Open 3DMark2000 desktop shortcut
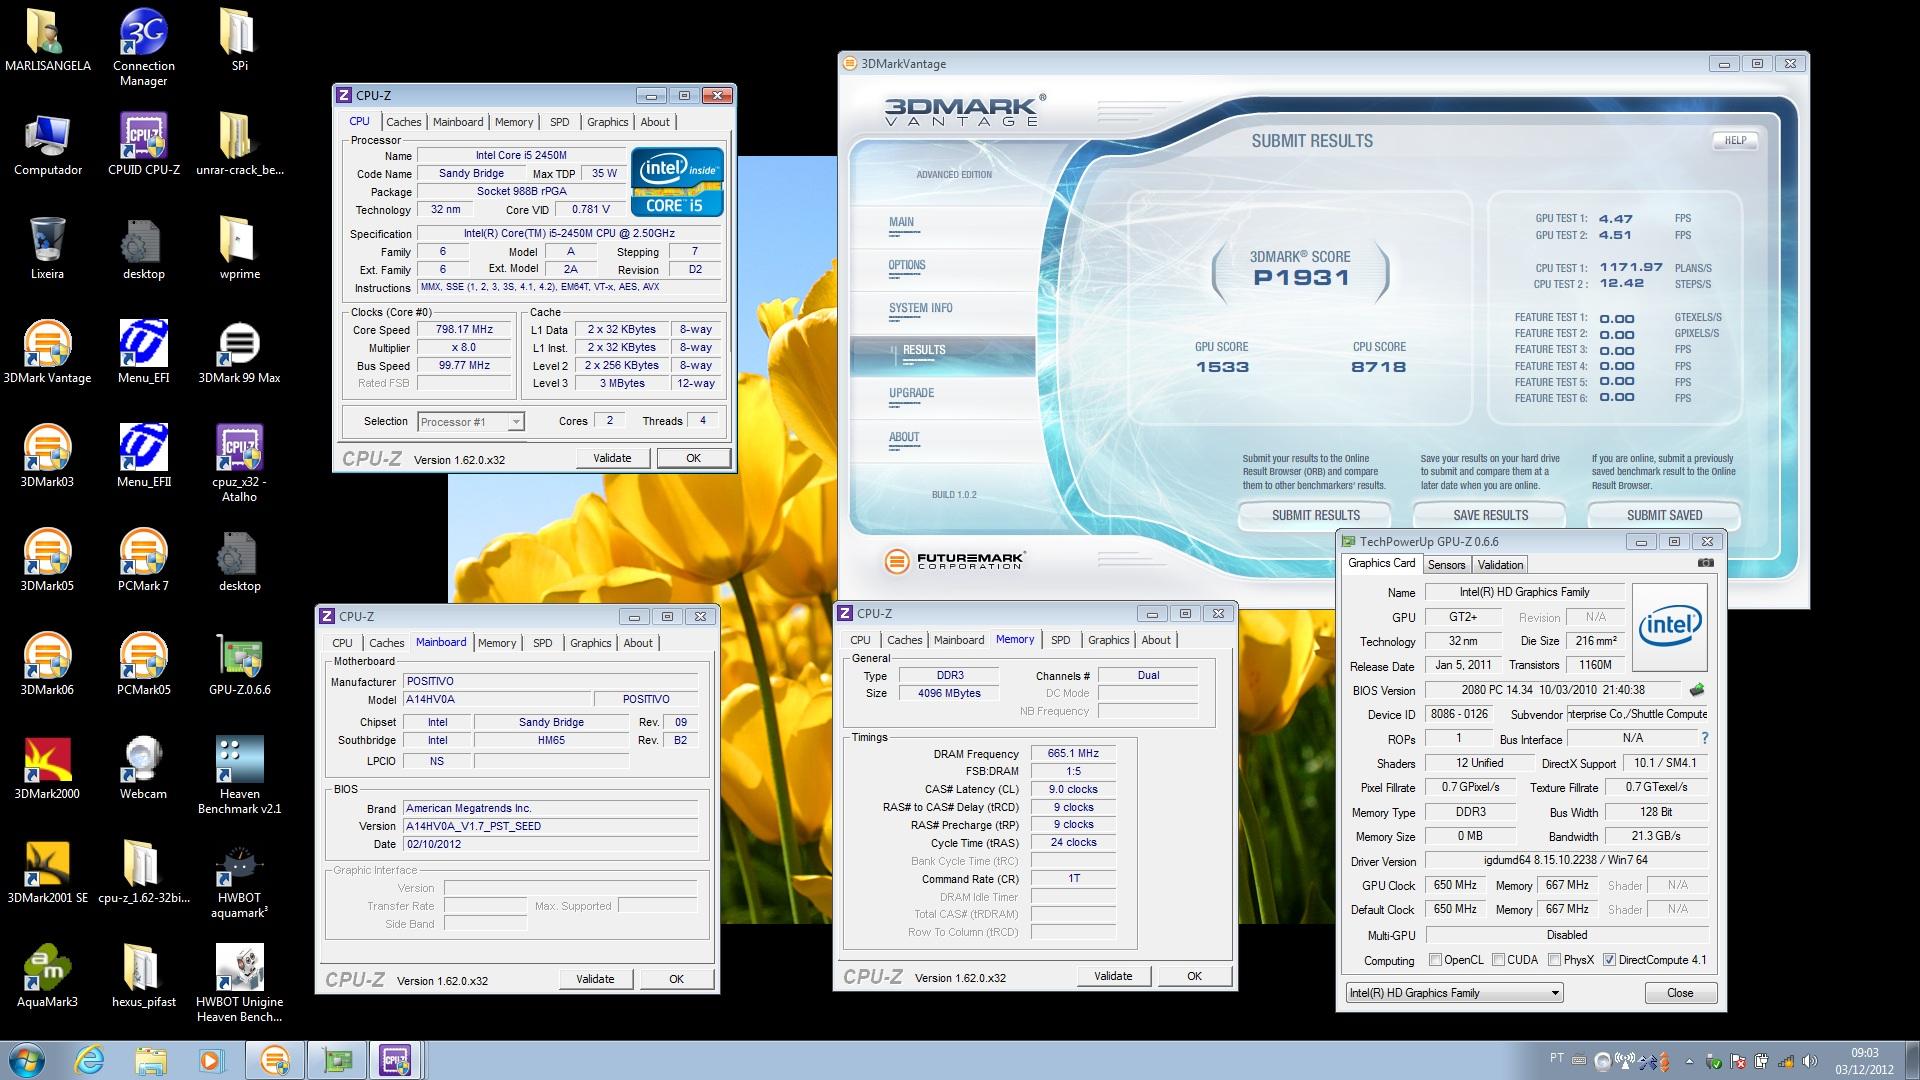The height and width of the screenshot is (1080, 1920). click(x=47, y=768)
